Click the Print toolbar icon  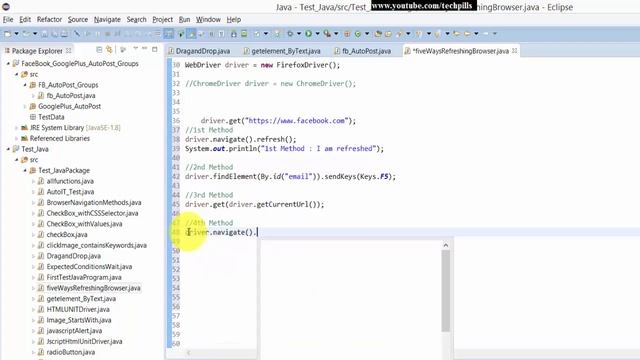click(64, 34)
